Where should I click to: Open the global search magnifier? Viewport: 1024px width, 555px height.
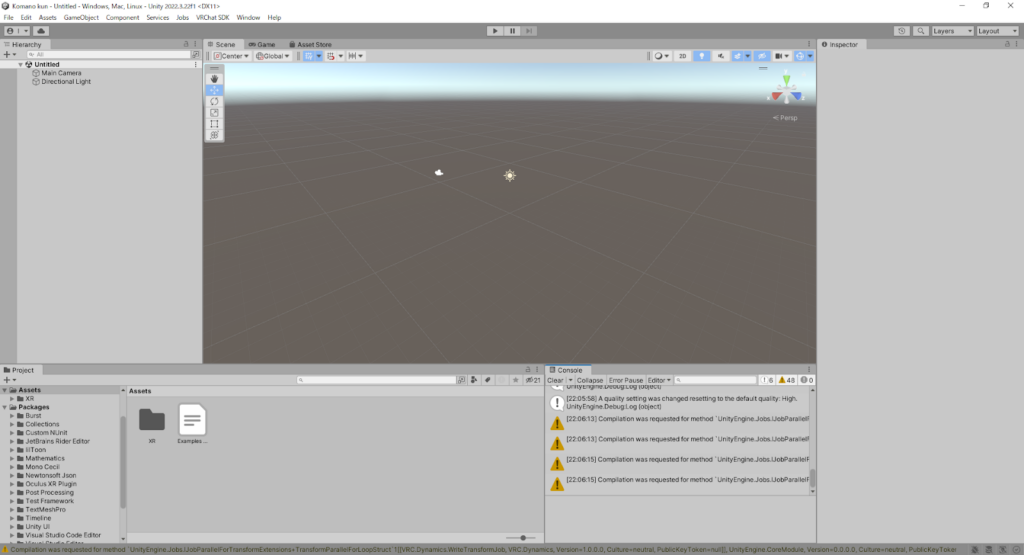click(921, 31)
